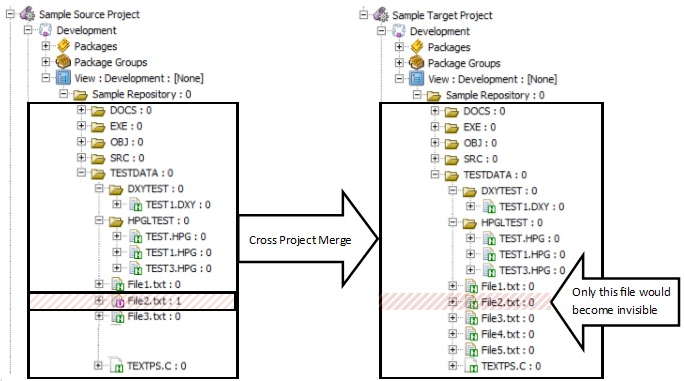Screen dimensions: 684x381
Task: Click the Sample Source Project gear icon
Action: 28,14
